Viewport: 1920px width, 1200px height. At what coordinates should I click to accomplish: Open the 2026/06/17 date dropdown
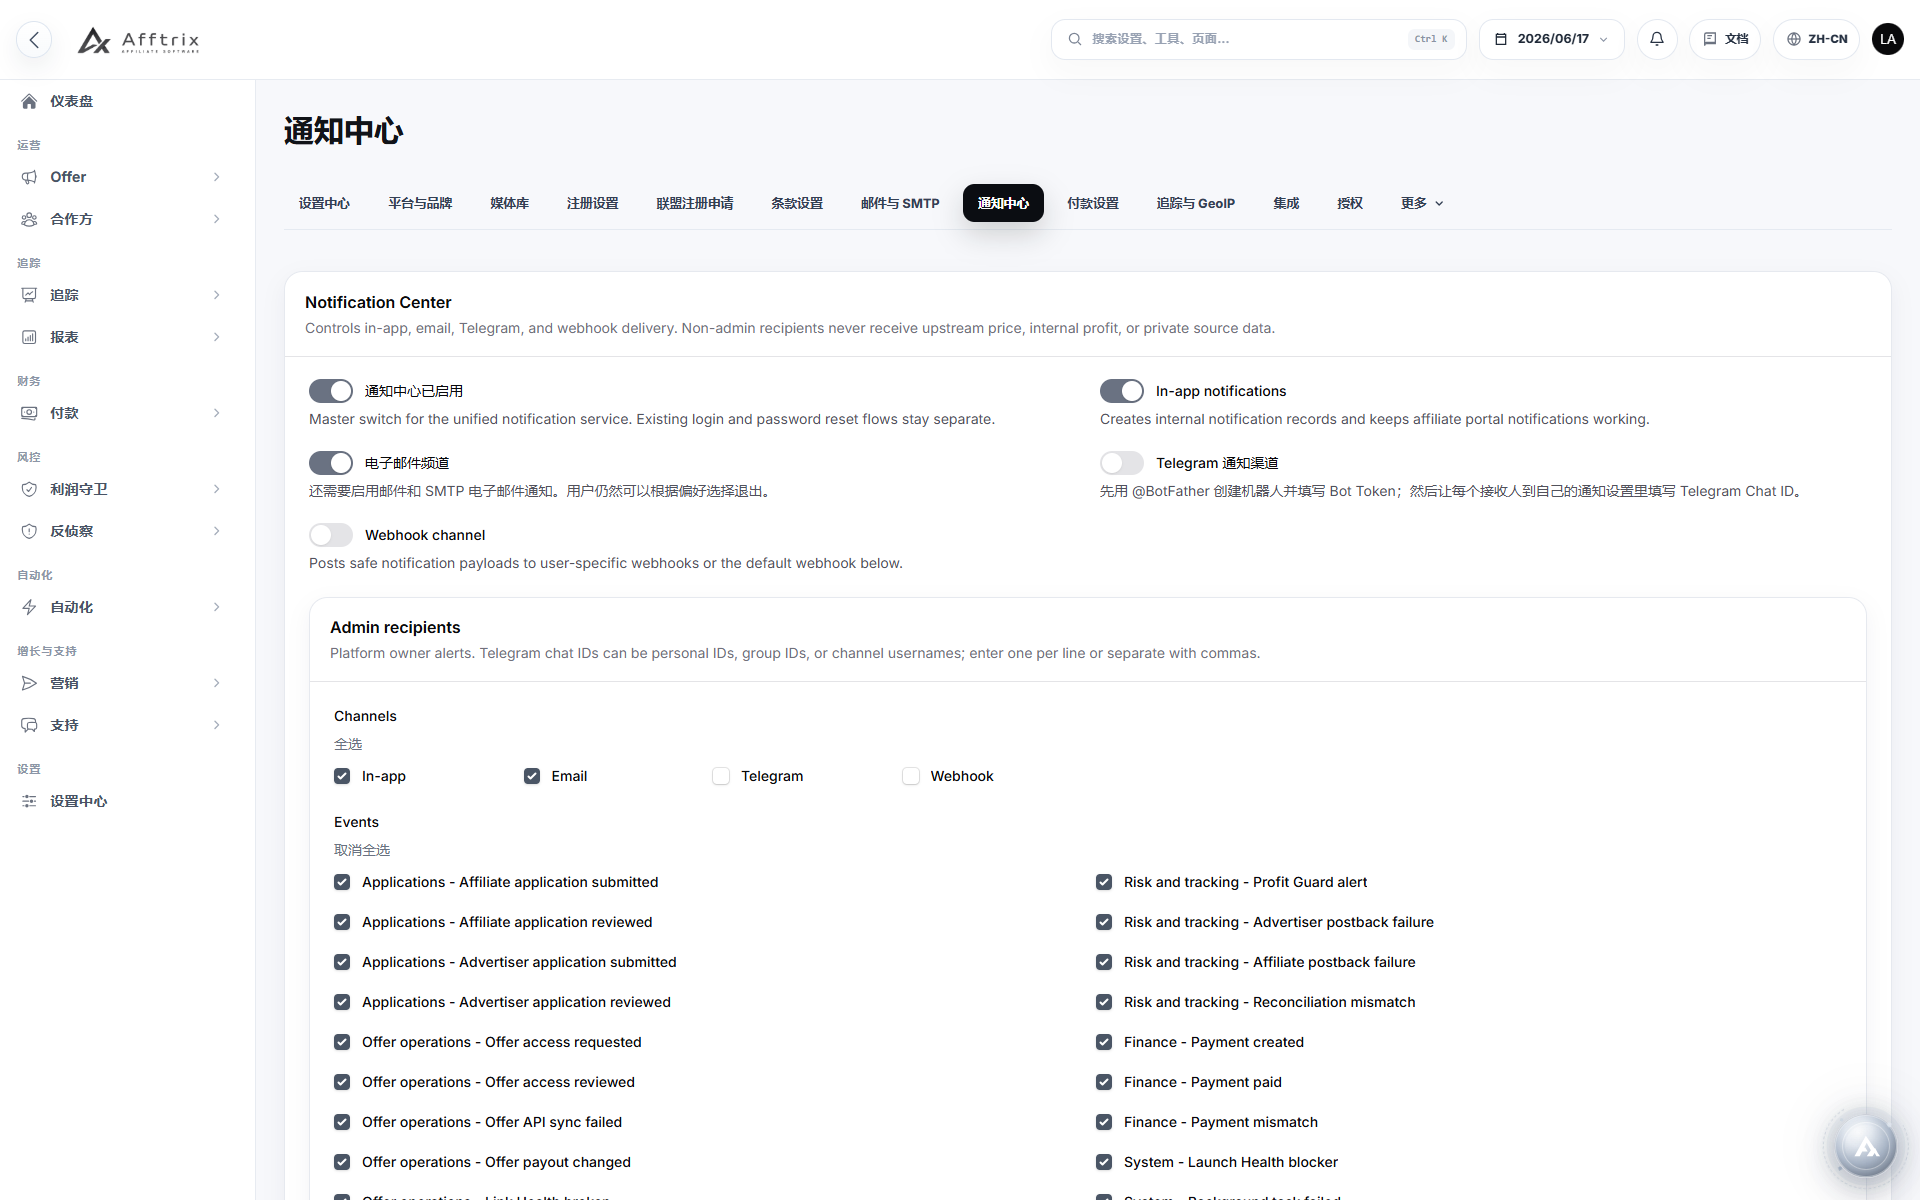1551,39
